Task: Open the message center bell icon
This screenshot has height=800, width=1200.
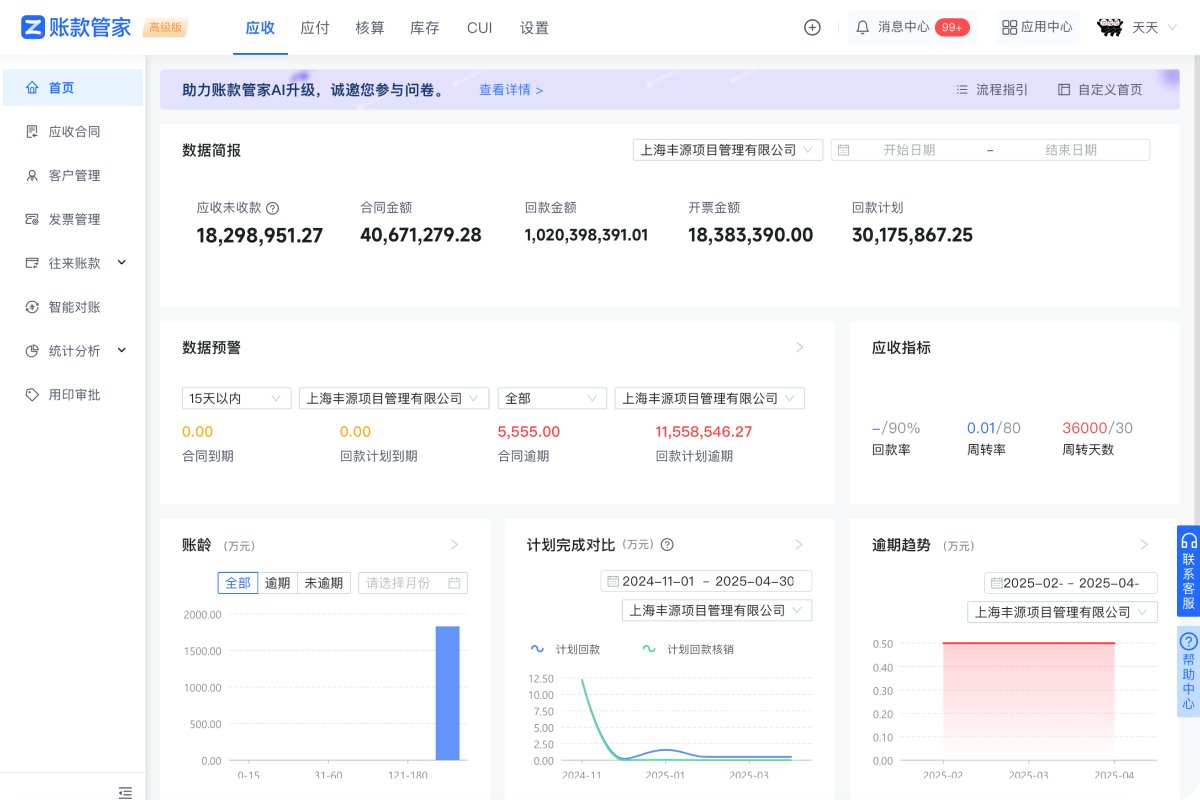Action: [862, 28]
